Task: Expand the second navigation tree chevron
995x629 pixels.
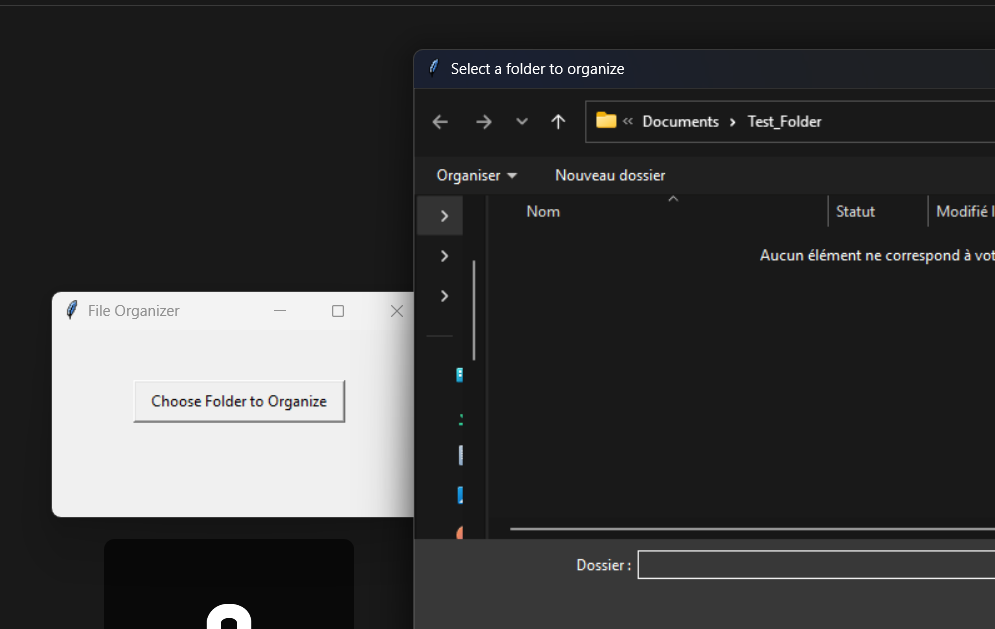Action: pos(444,256)
